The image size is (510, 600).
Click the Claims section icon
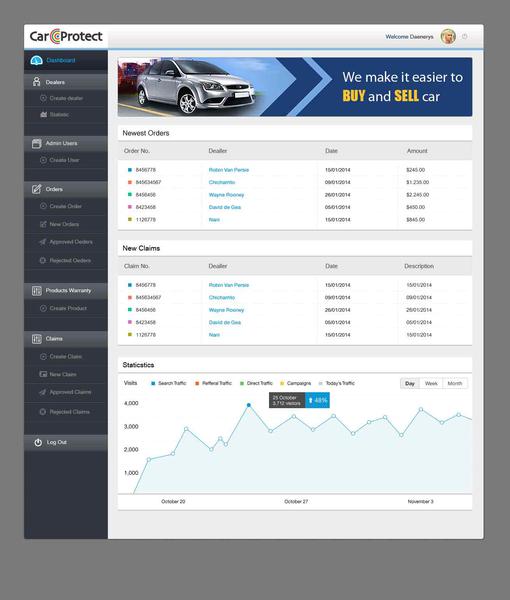pyautogui.click(x=37, y=339)
